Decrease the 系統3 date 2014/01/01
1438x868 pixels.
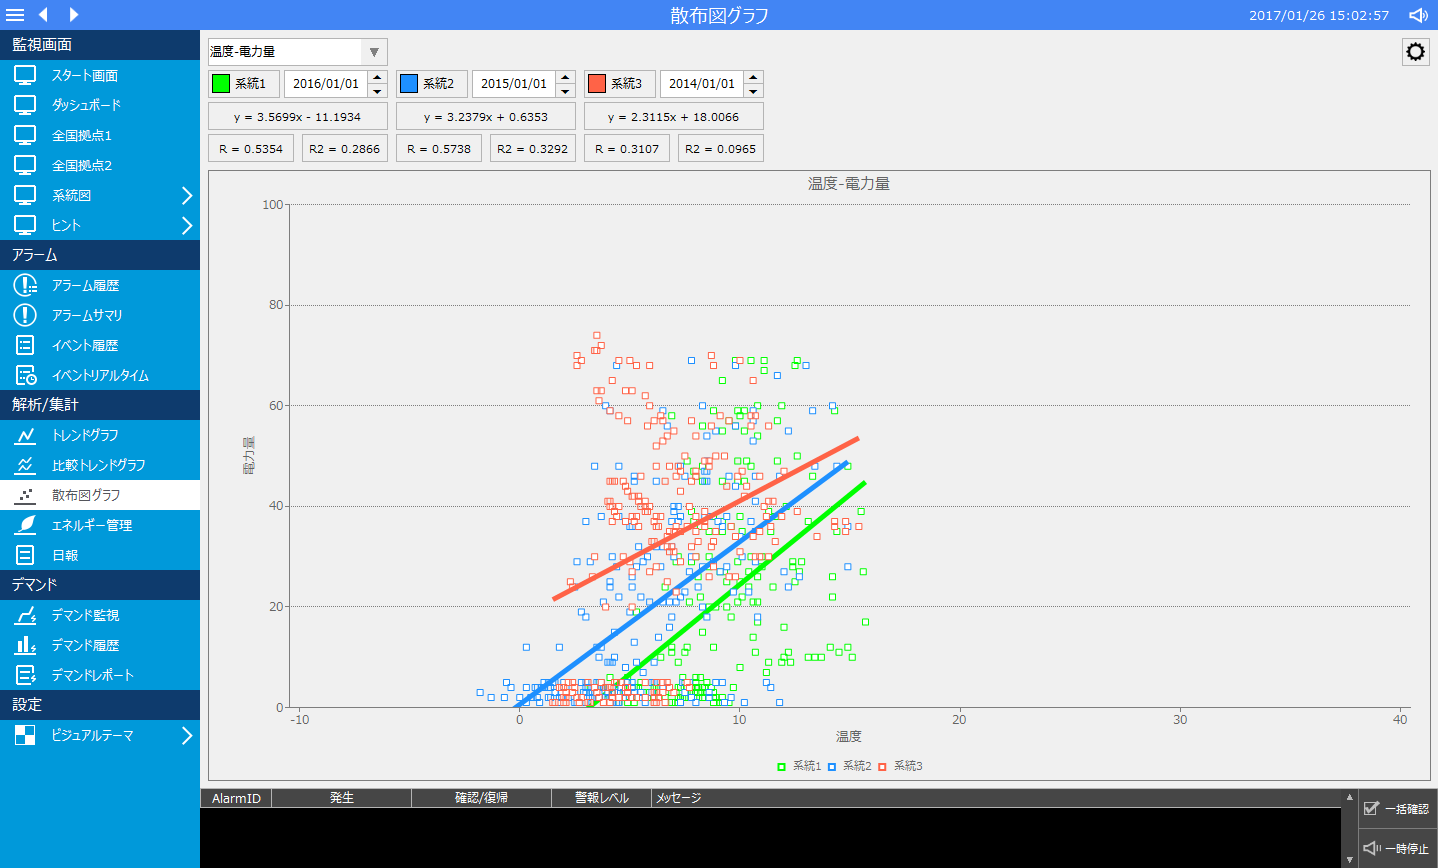click(x=754, y=91)
